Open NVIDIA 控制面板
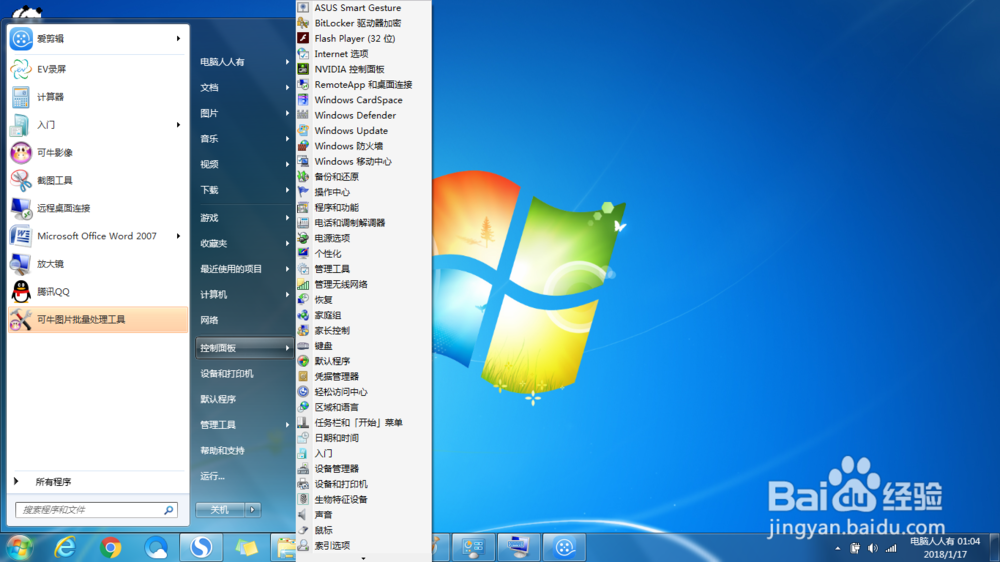This screenshot has height=562, width=1000. (364, 69)
